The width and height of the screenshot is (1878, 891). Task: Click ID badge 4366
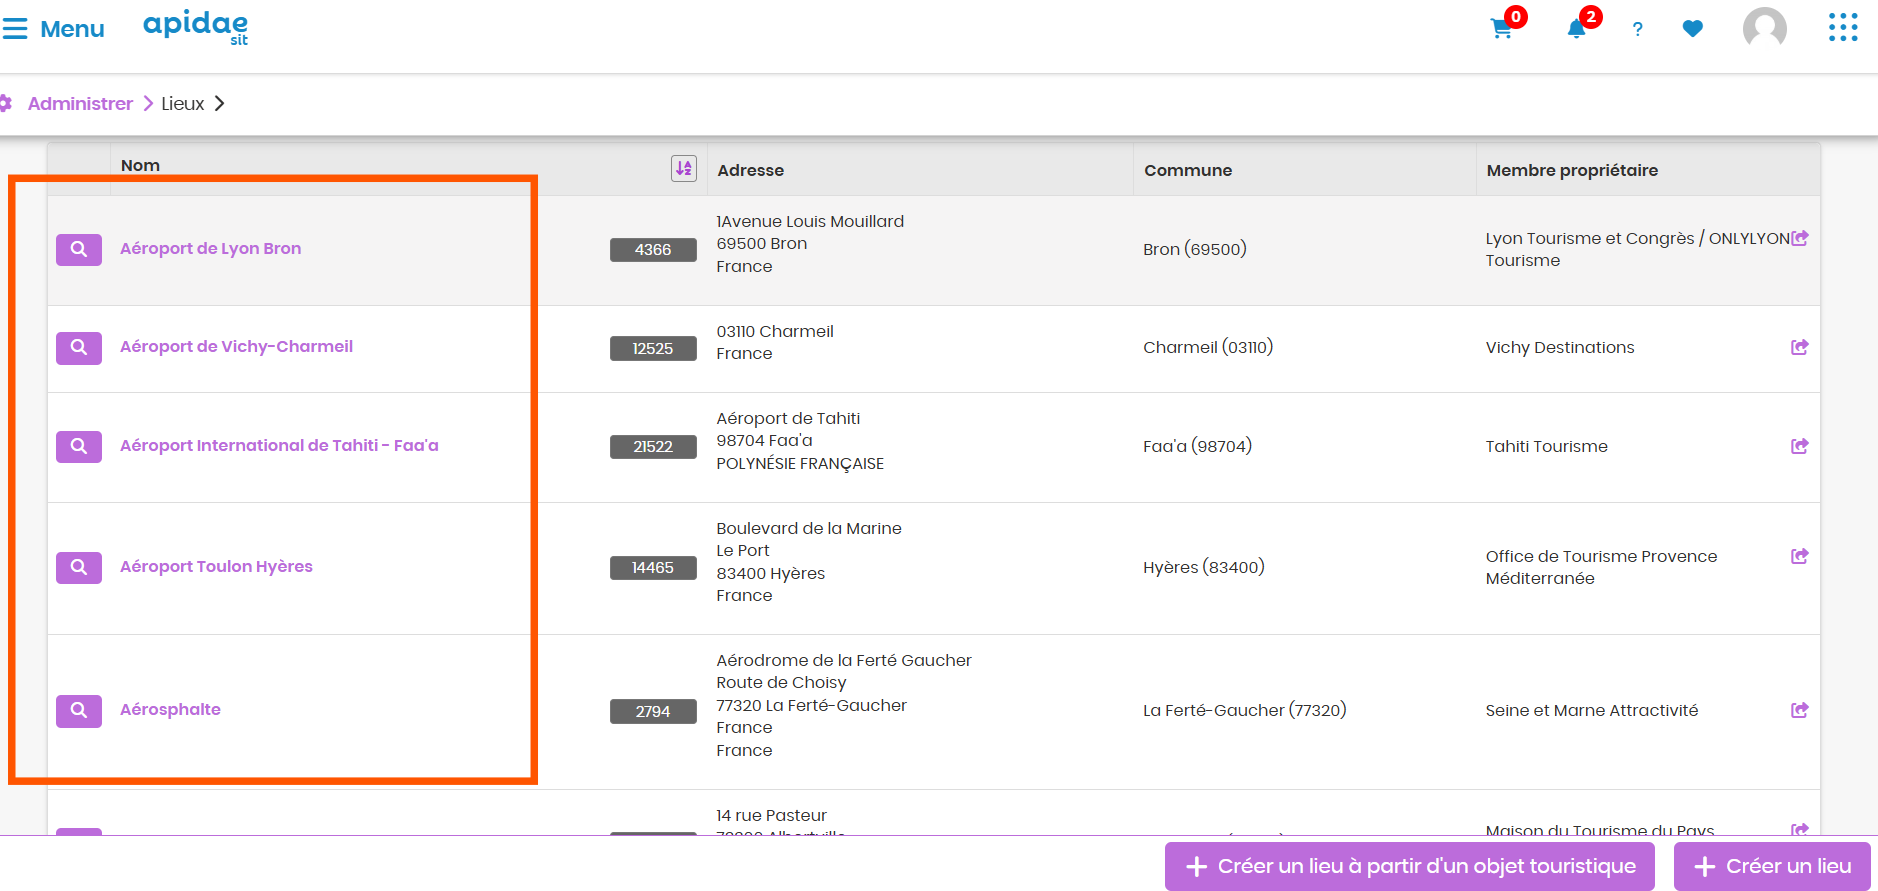pos(653,249)
